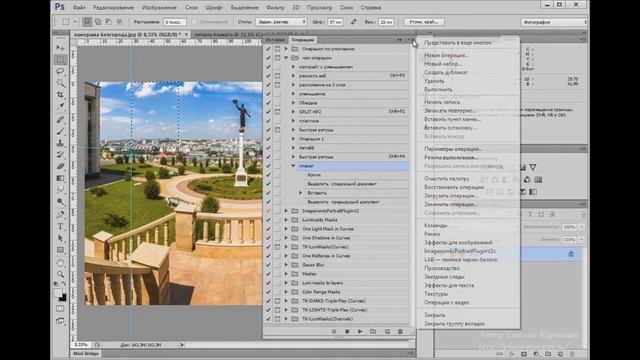Select the Horizontal Type tool
640x360 pixels.
click(60, 226)
